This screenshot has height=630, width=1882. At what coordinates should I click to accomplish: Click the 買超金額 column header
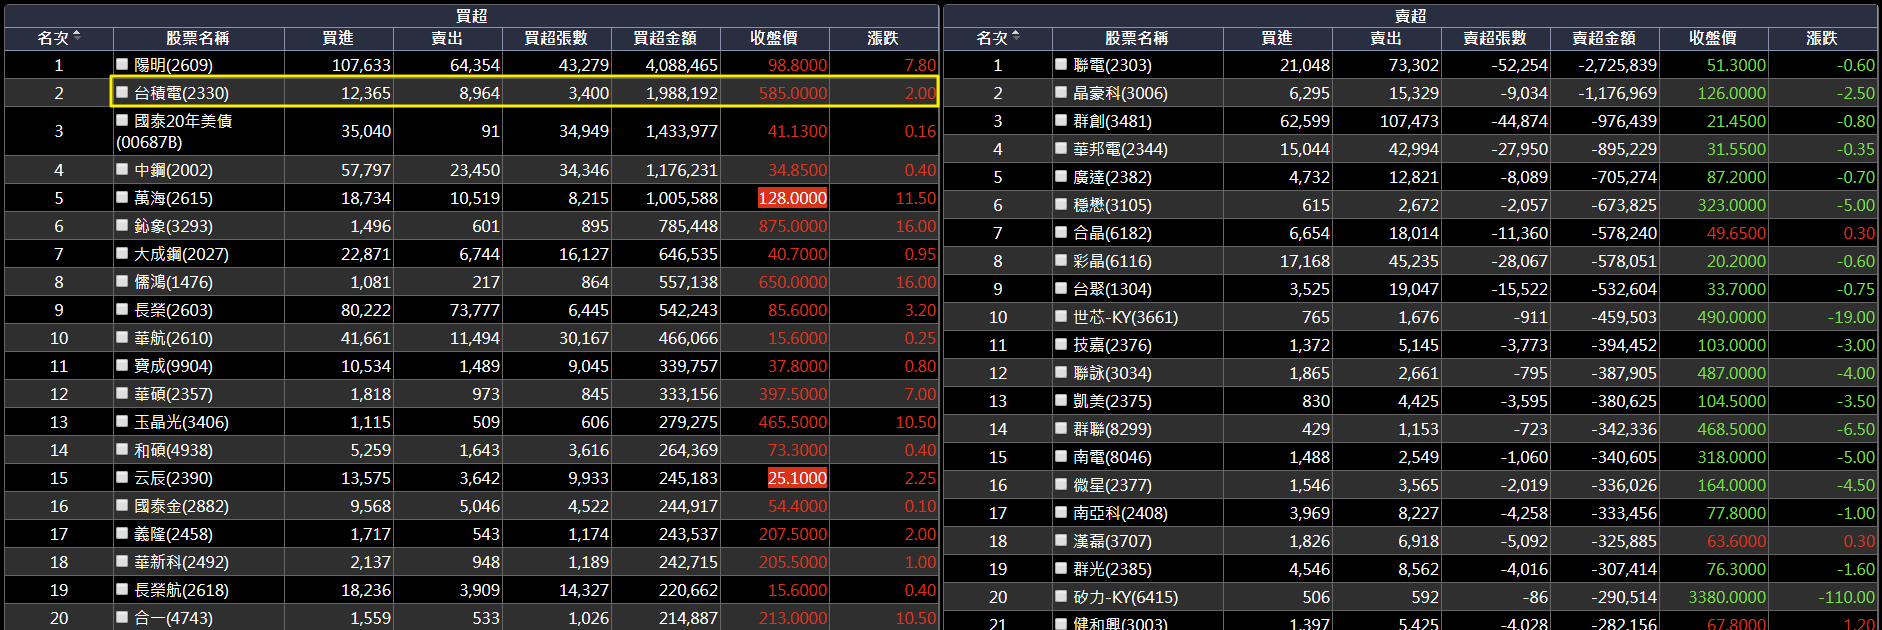(x=665, y=38)
